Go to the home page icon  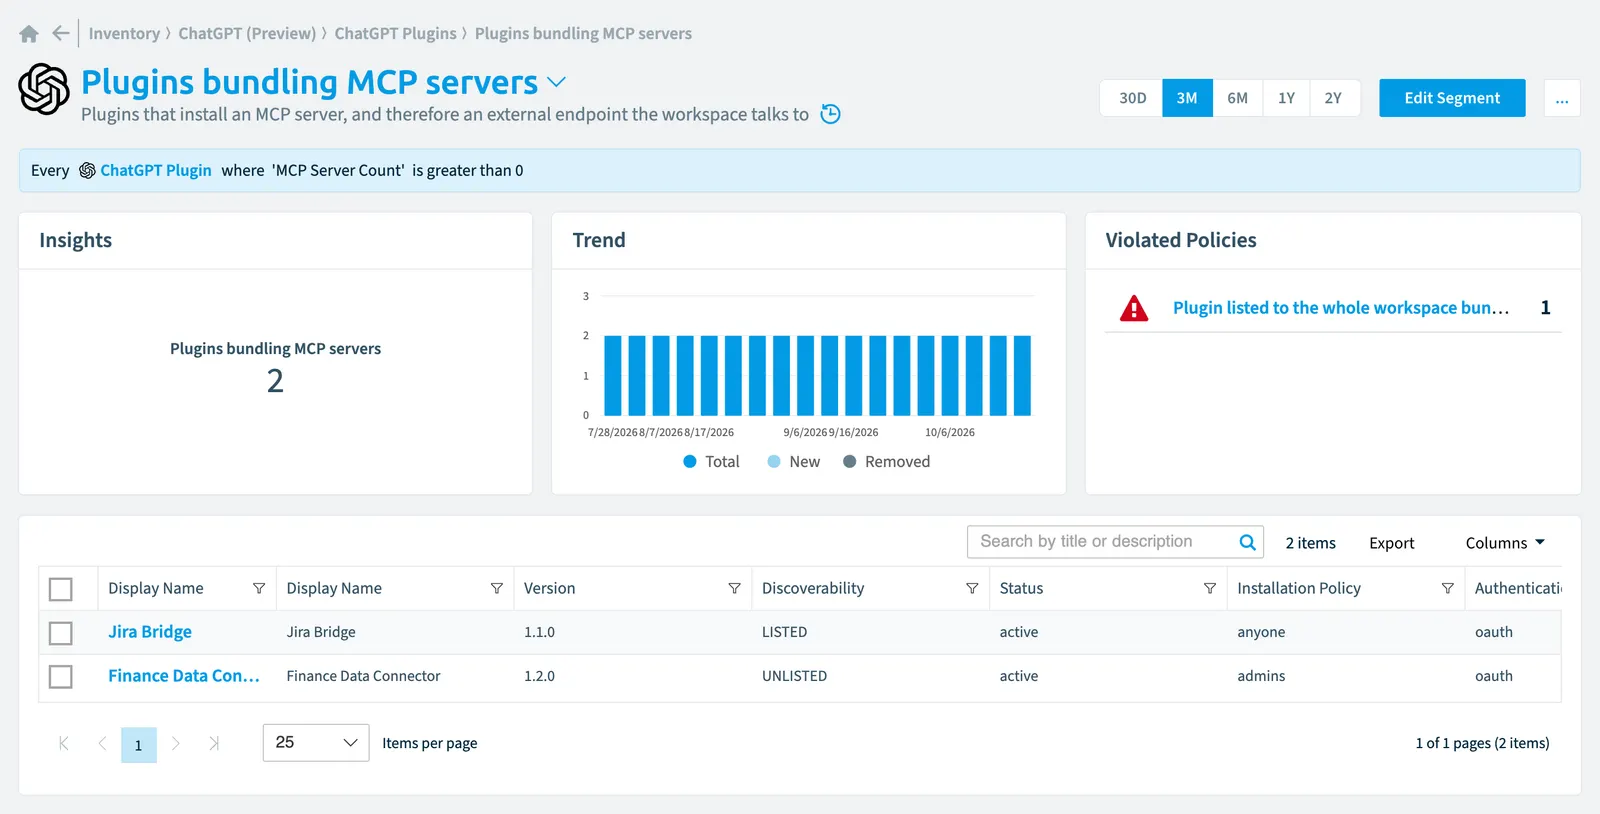click(x=29, y=34)
